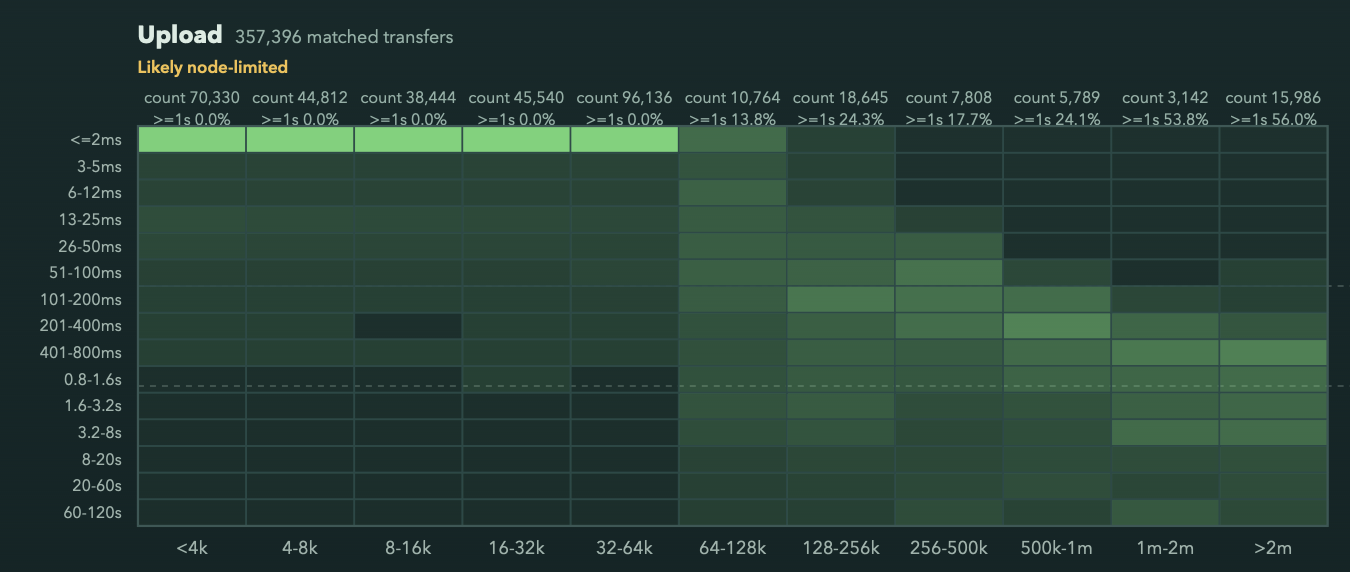This screenshot has width=1350, height=572.
Task: Click the <=2ms cell in the 32-64k column
Action: [x=624, y=140]
